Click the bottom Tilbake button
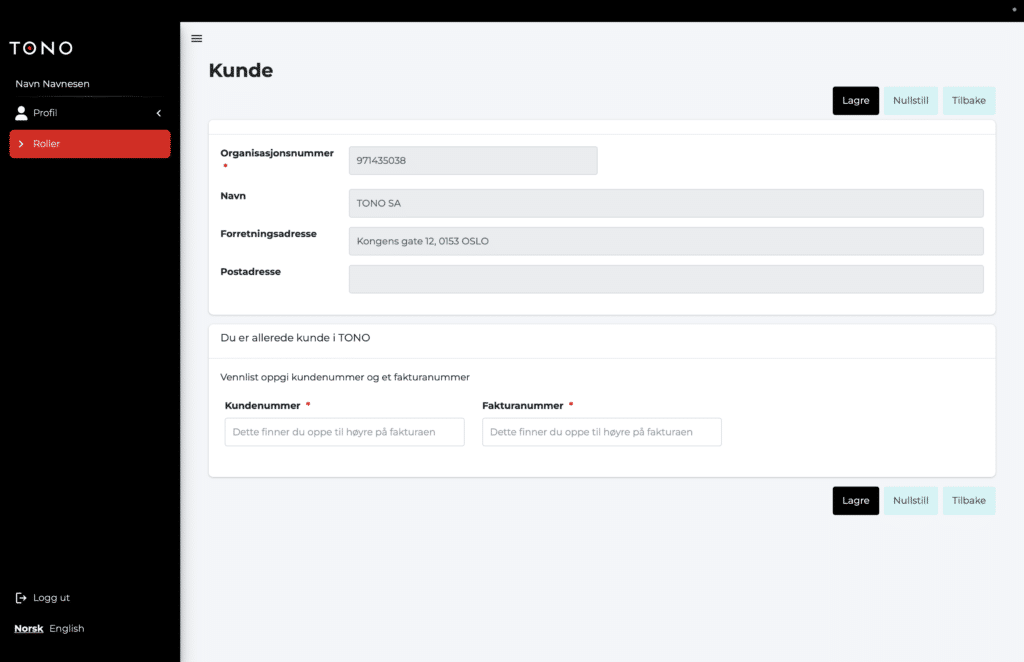This screenshot has height=662, width=1024. 968,501
